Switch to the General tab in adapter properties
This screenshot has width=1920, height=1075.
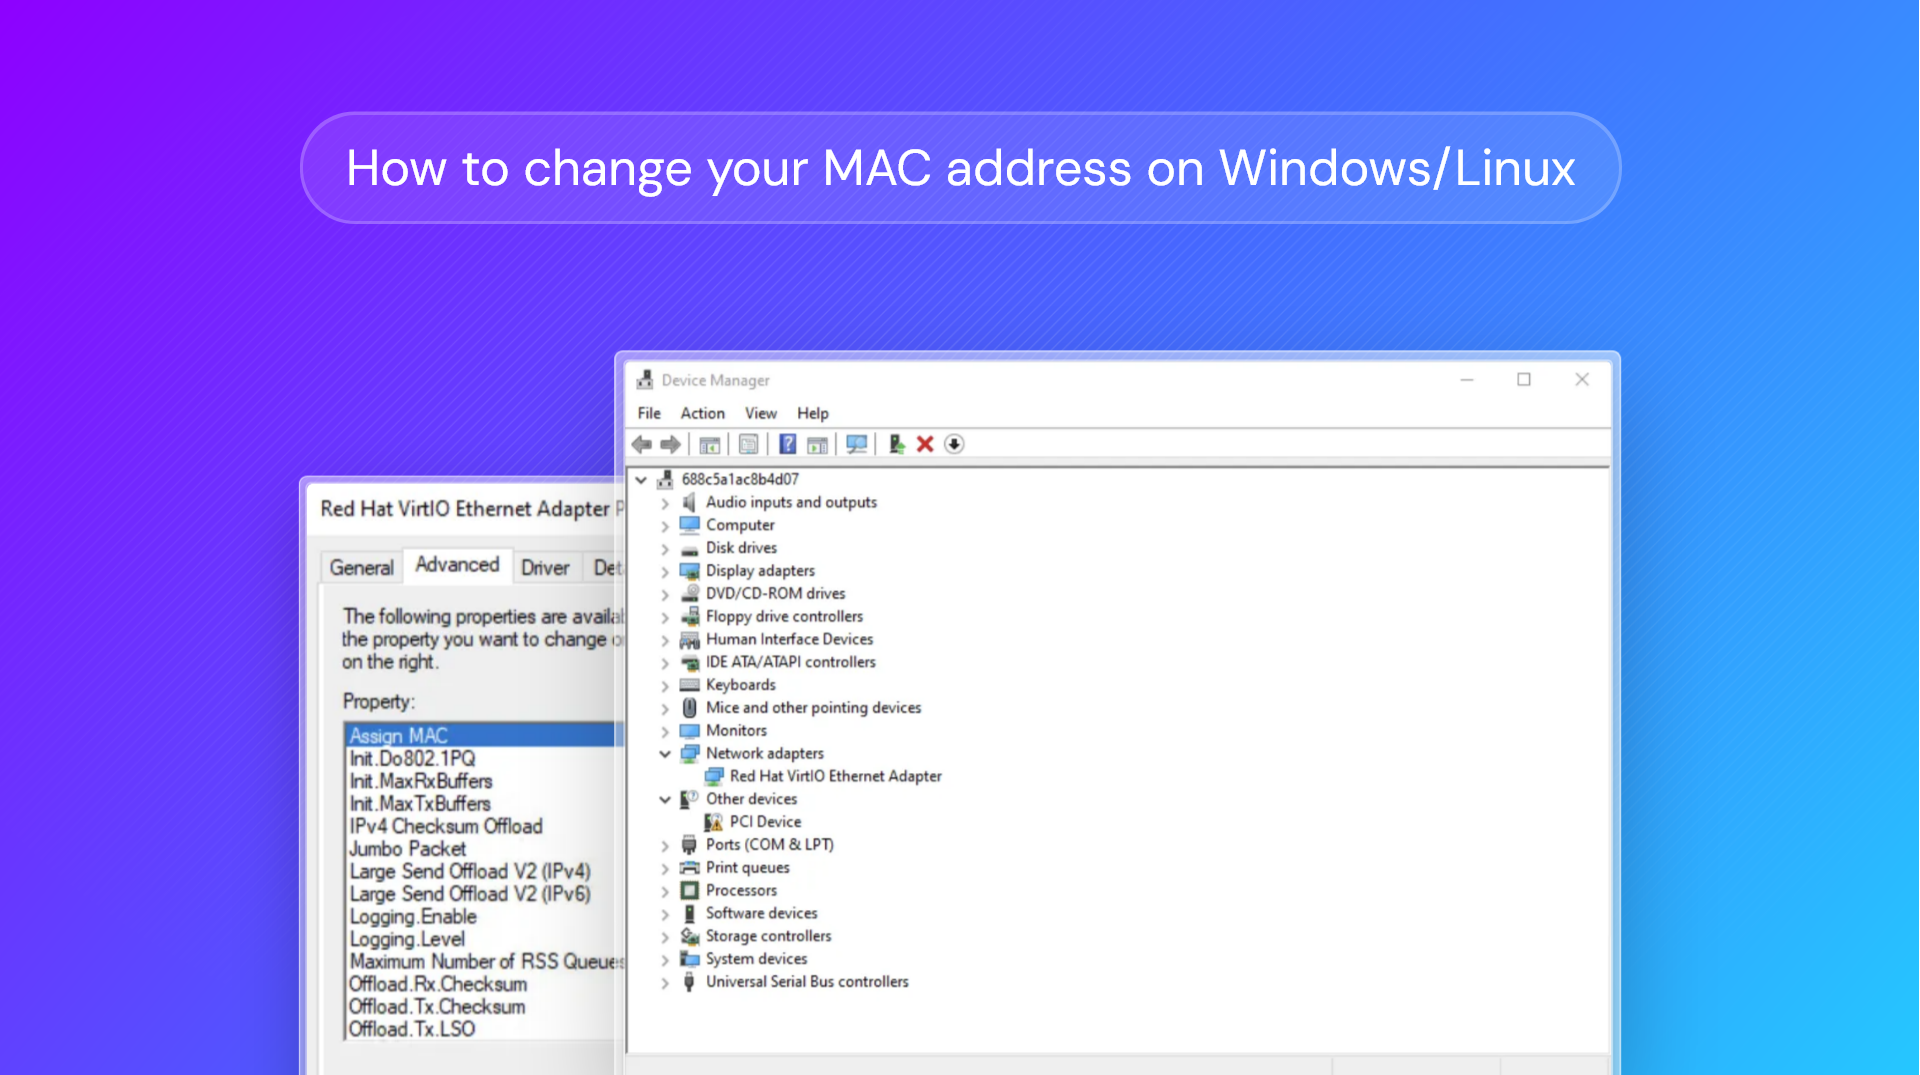[361, 567]
